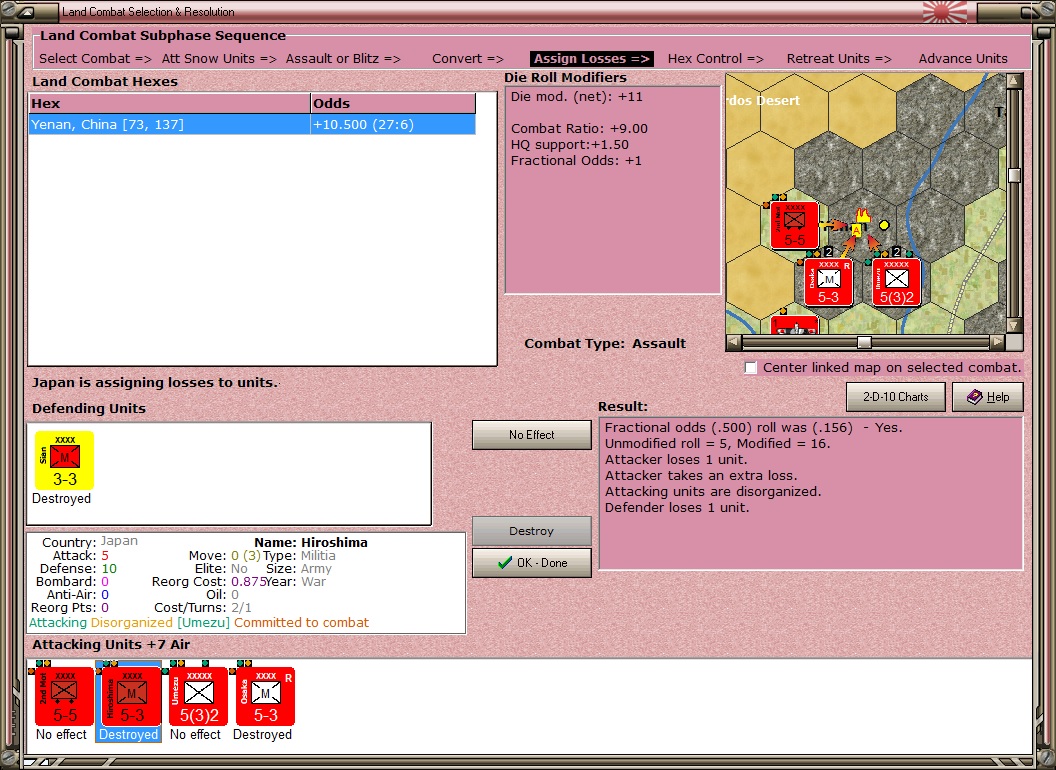
Task: Open the 2-D-10 Charts
Action: (x=895, y=397)
